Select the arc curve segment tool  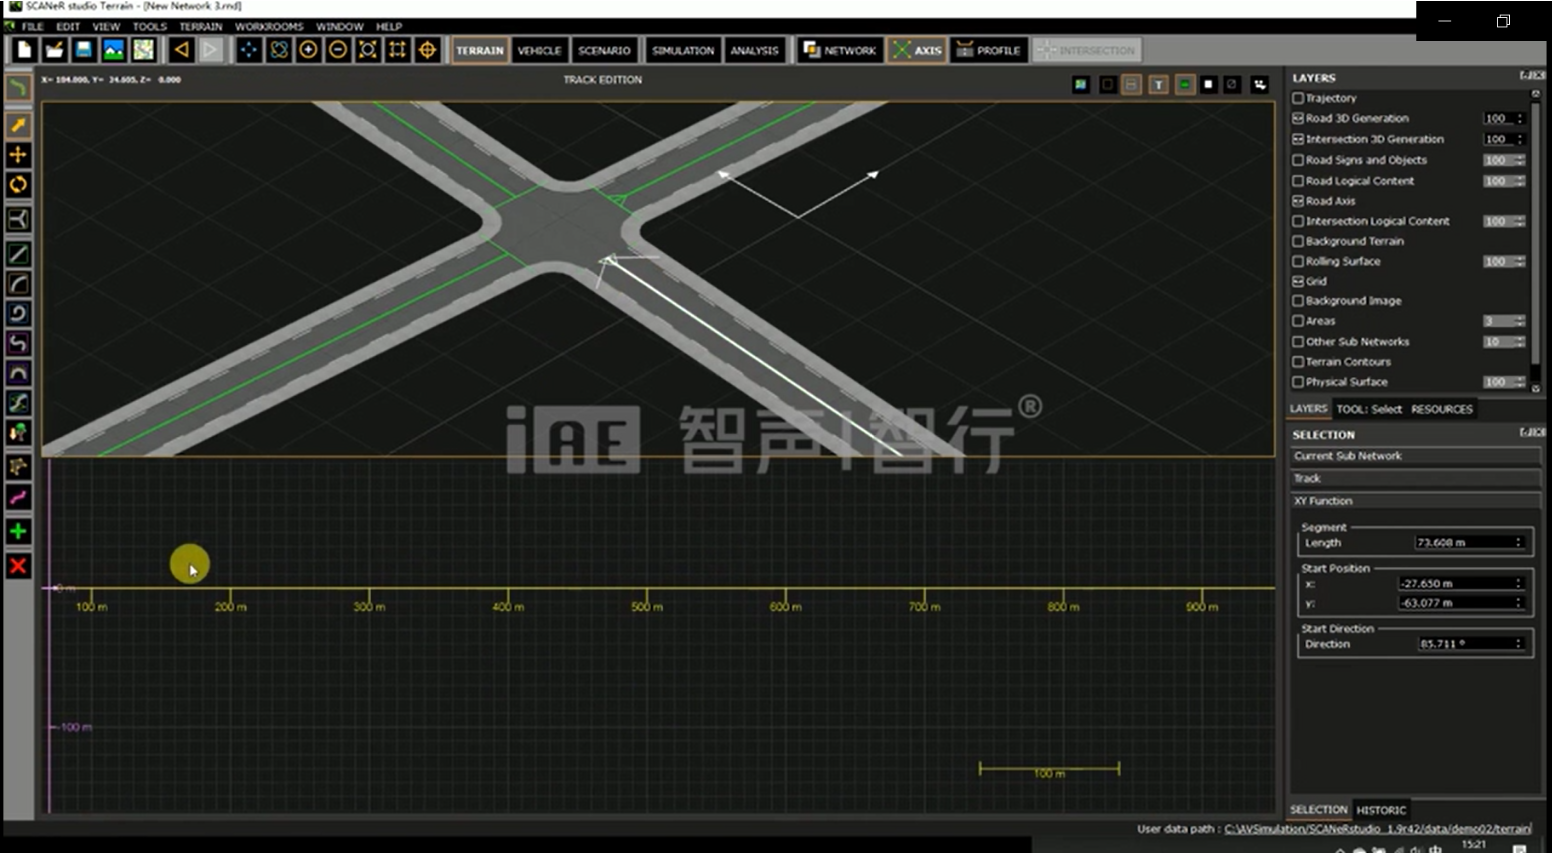[x=18, y=284]
